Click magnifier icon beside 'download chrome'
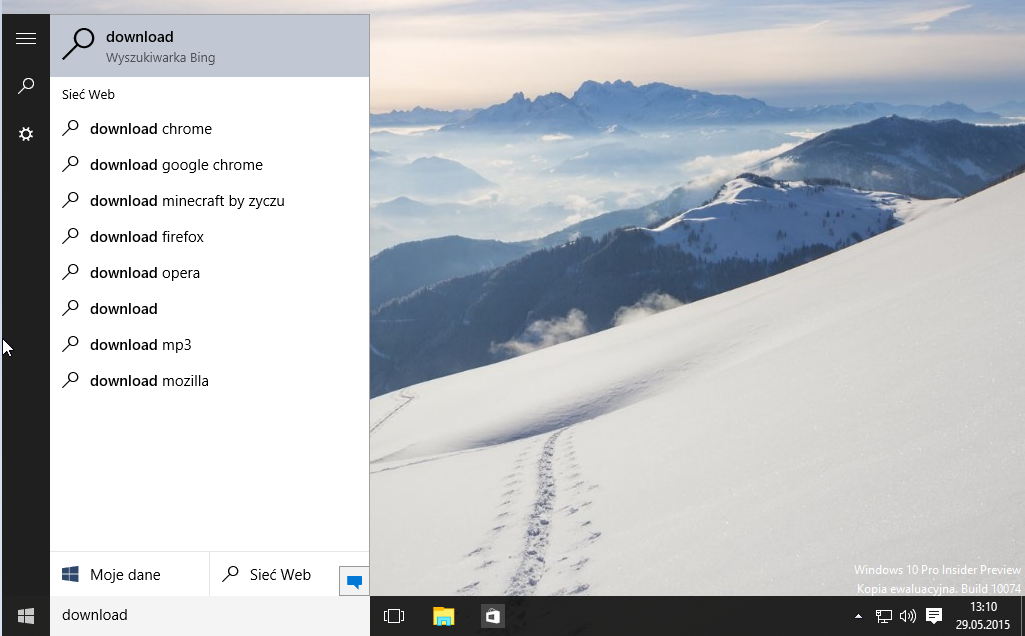The image size is (1025, 636). [x=71, y=127]
